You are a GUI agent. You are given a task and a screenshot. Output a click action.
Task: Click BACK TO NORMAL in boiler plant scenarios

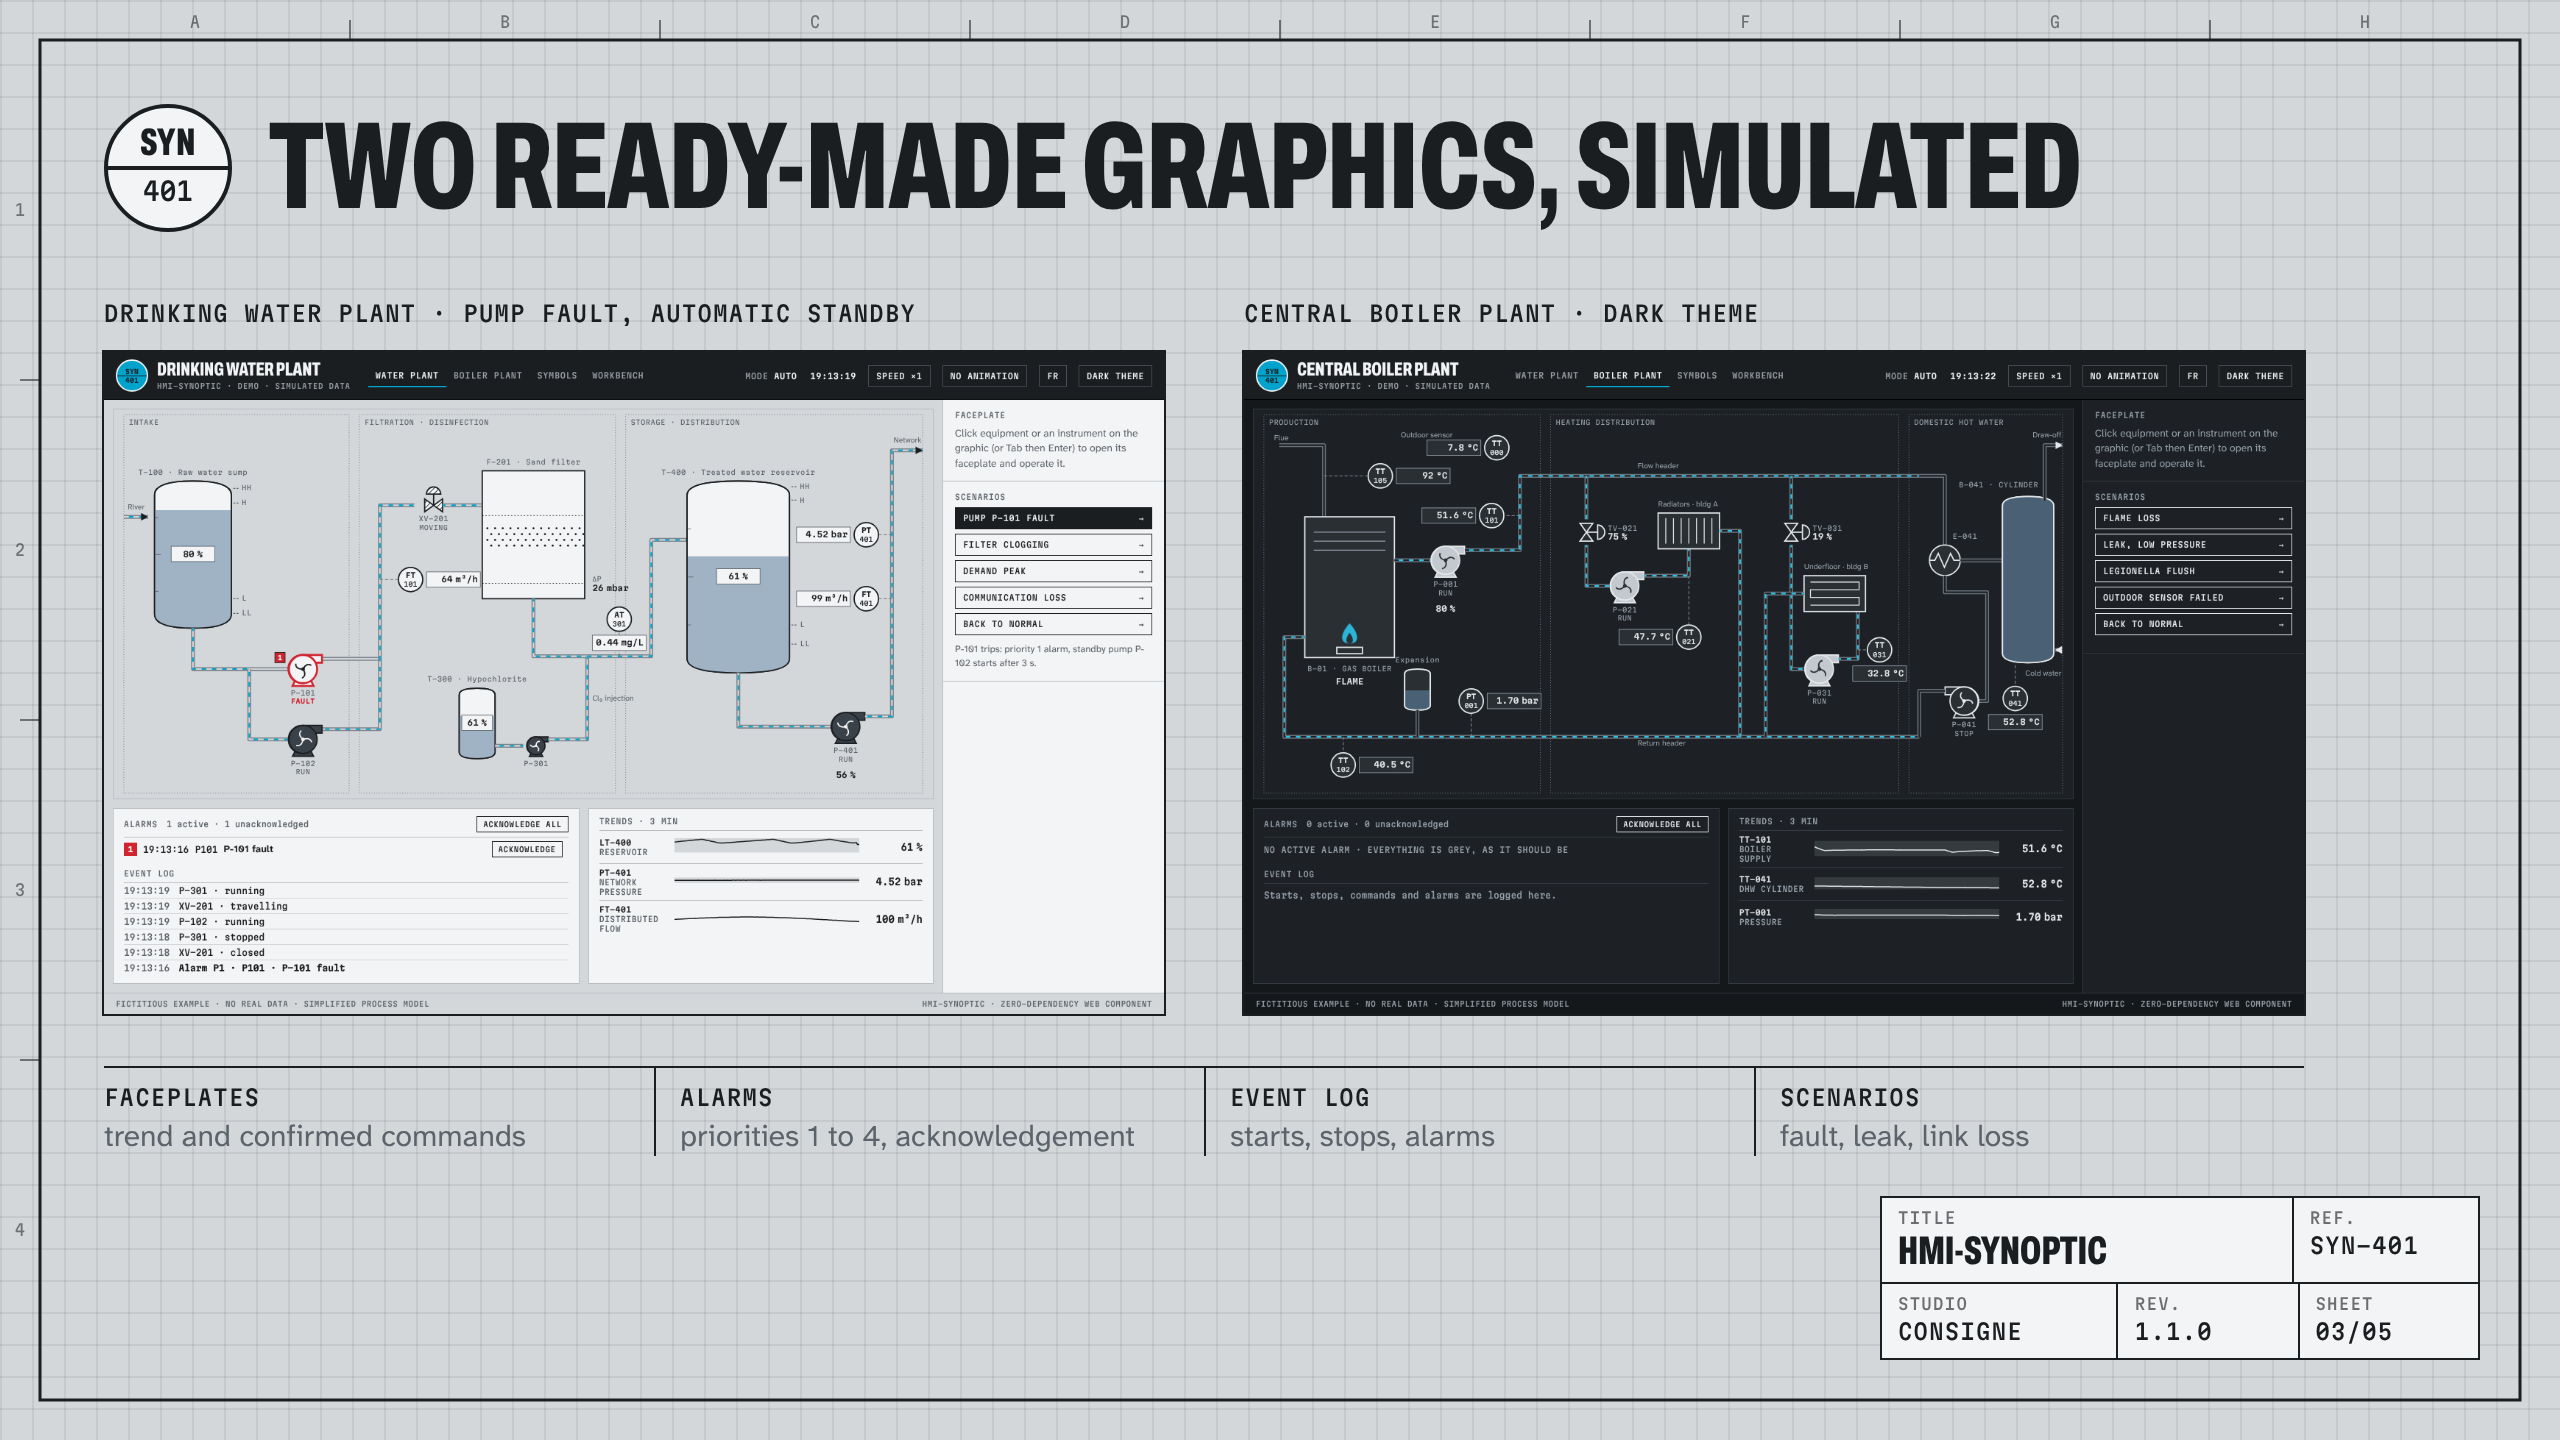tap(2193, 624)
